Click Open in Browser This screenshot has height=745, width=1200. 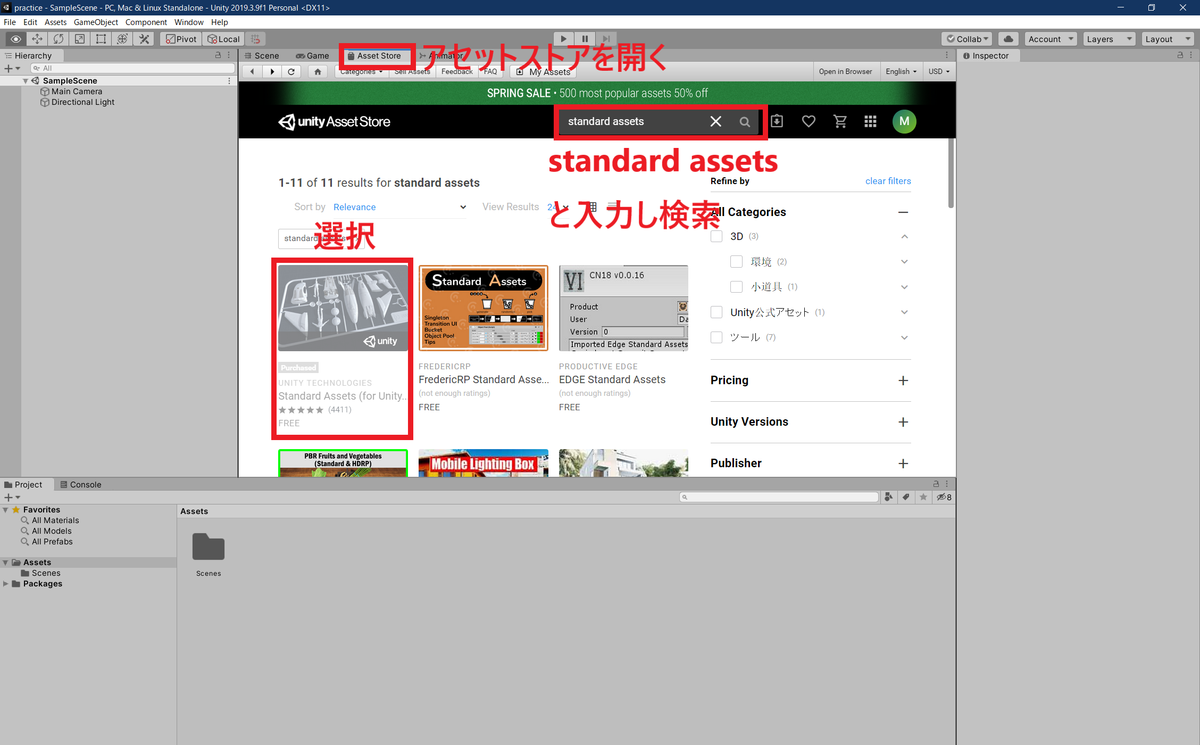pyautogui.click(x=845, y=72)
